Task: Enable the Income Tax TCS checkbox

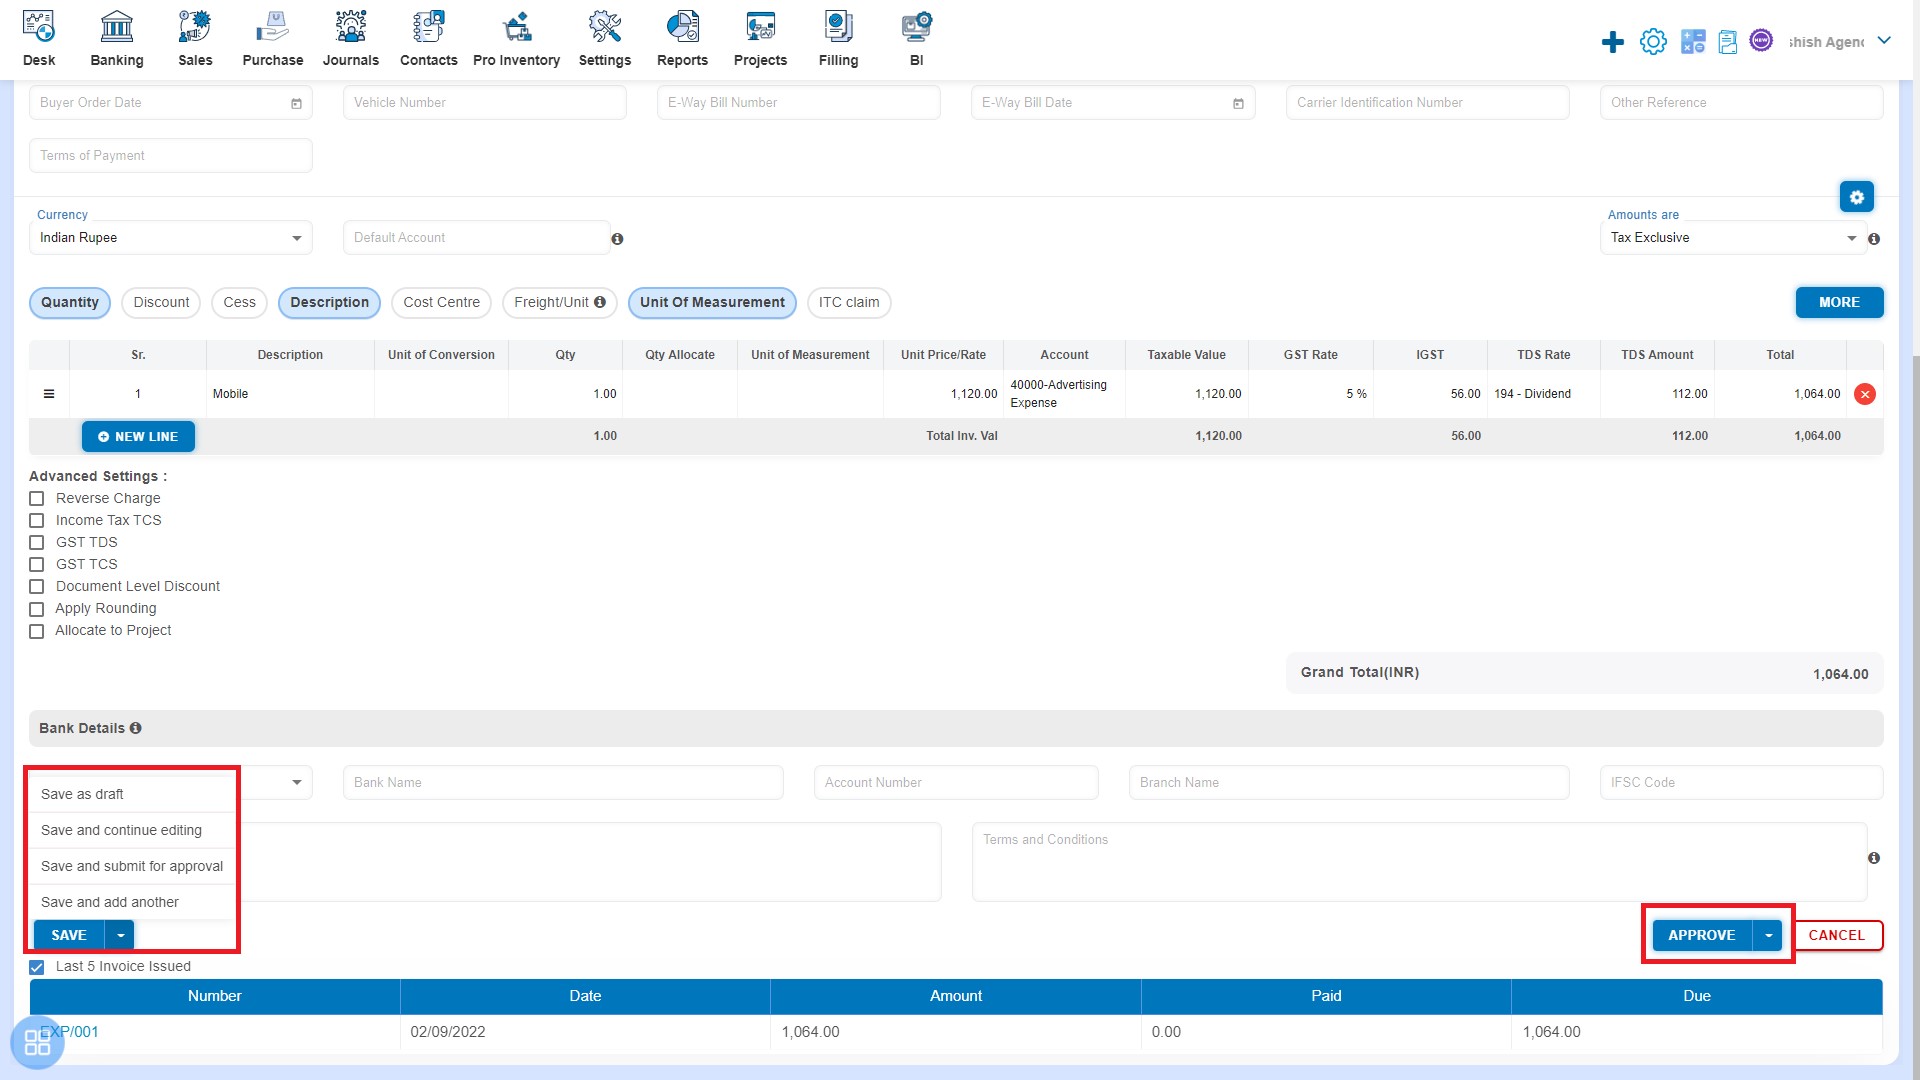Action: [x=37, y=521]
